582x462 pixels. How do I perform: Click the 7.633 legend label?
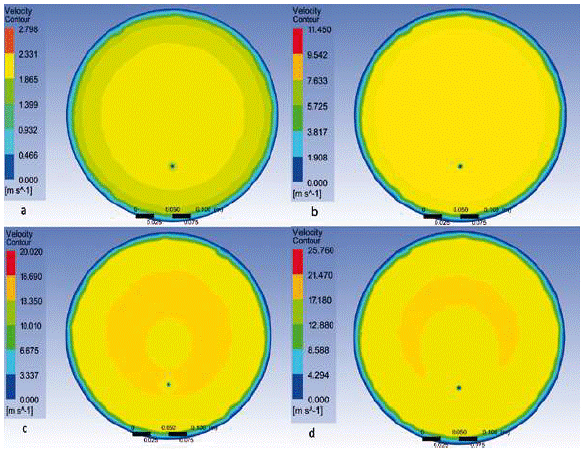coord(318,81)
